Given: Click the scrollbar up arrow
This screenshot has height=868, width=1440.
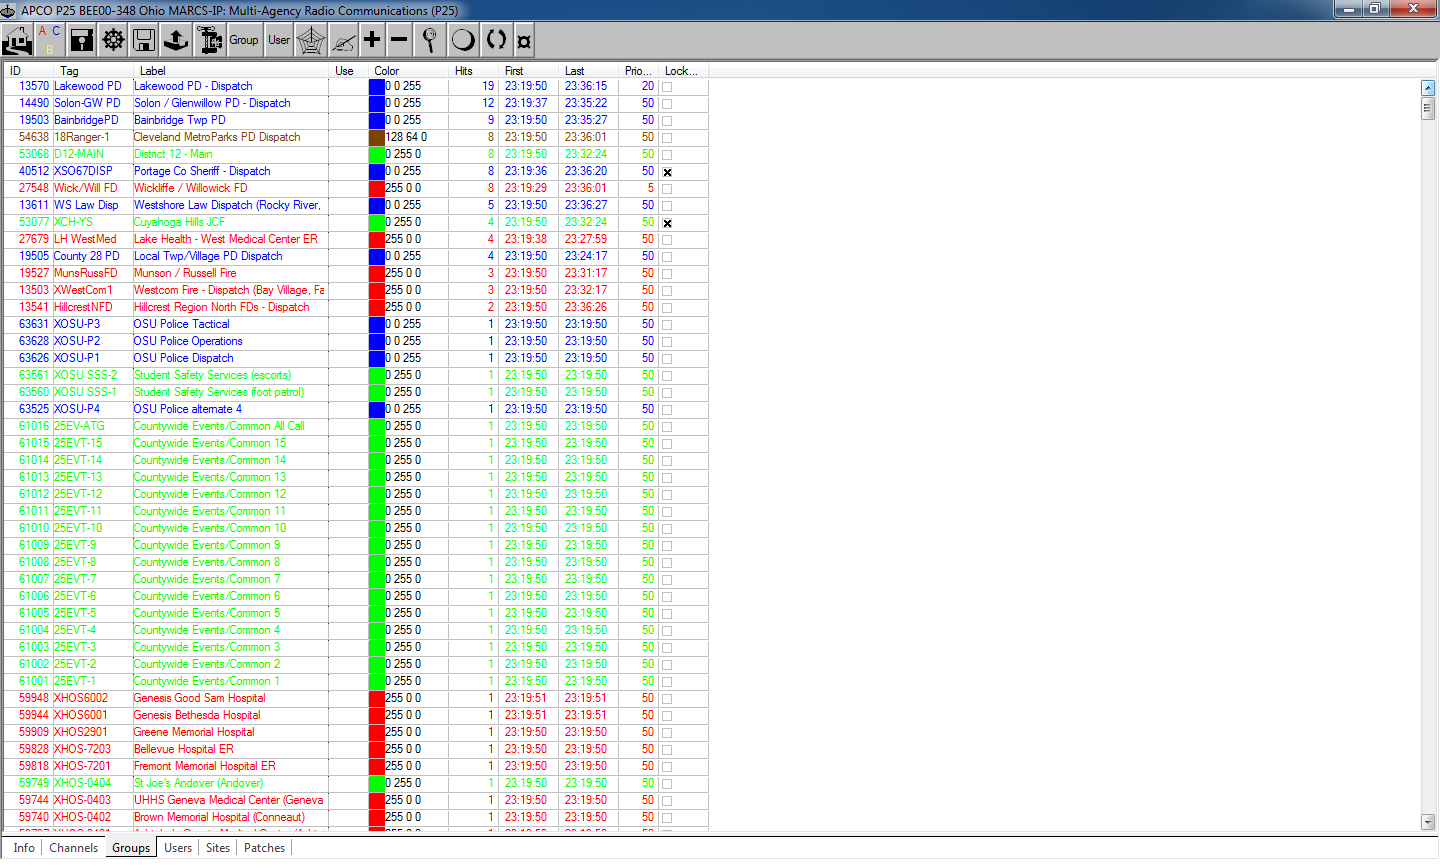Looking at the screenshot, I should (1428, 88).
